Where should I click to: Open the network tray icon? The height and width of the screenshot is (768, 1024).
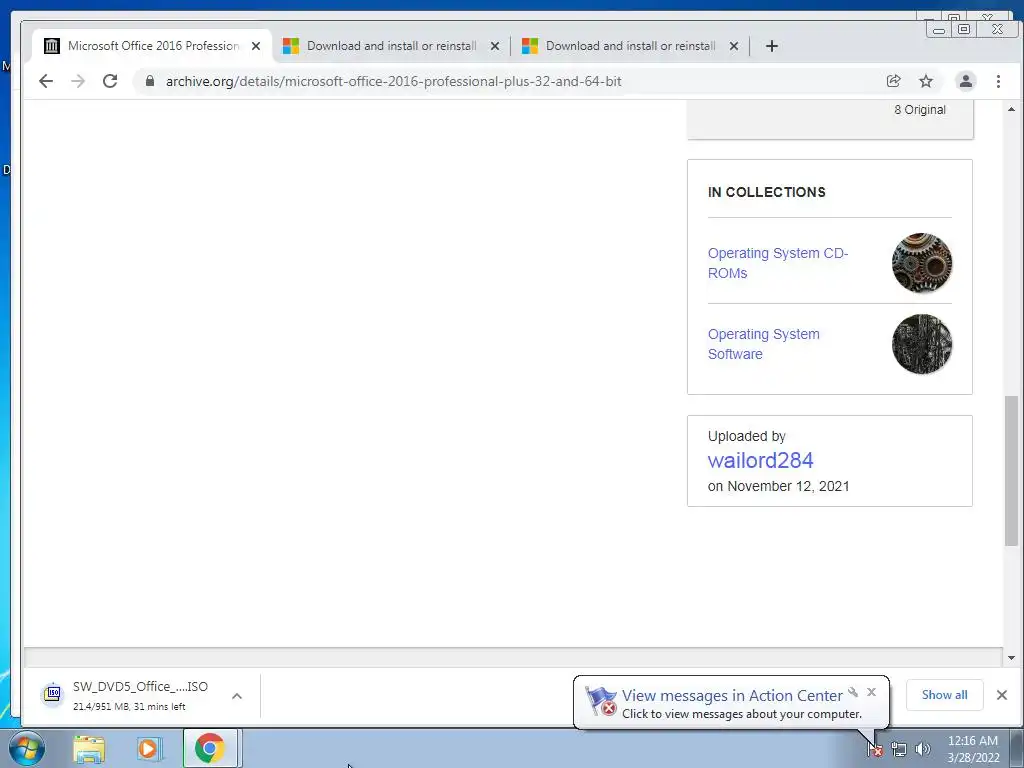tap(899, 749)
